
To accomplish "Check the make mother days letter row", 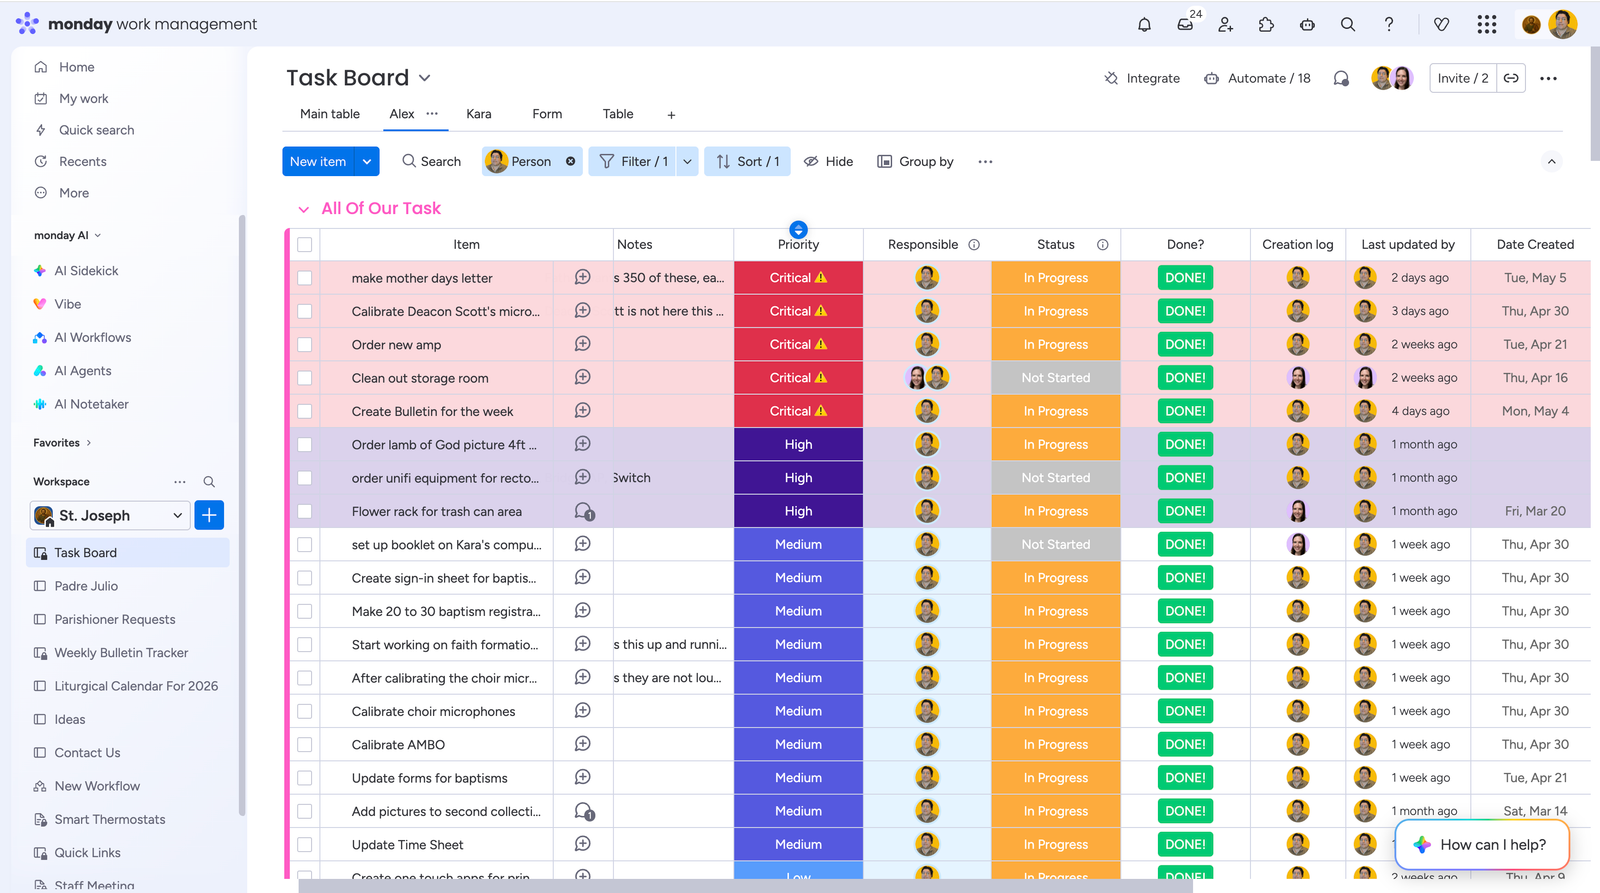I will [x=305, y=278].
